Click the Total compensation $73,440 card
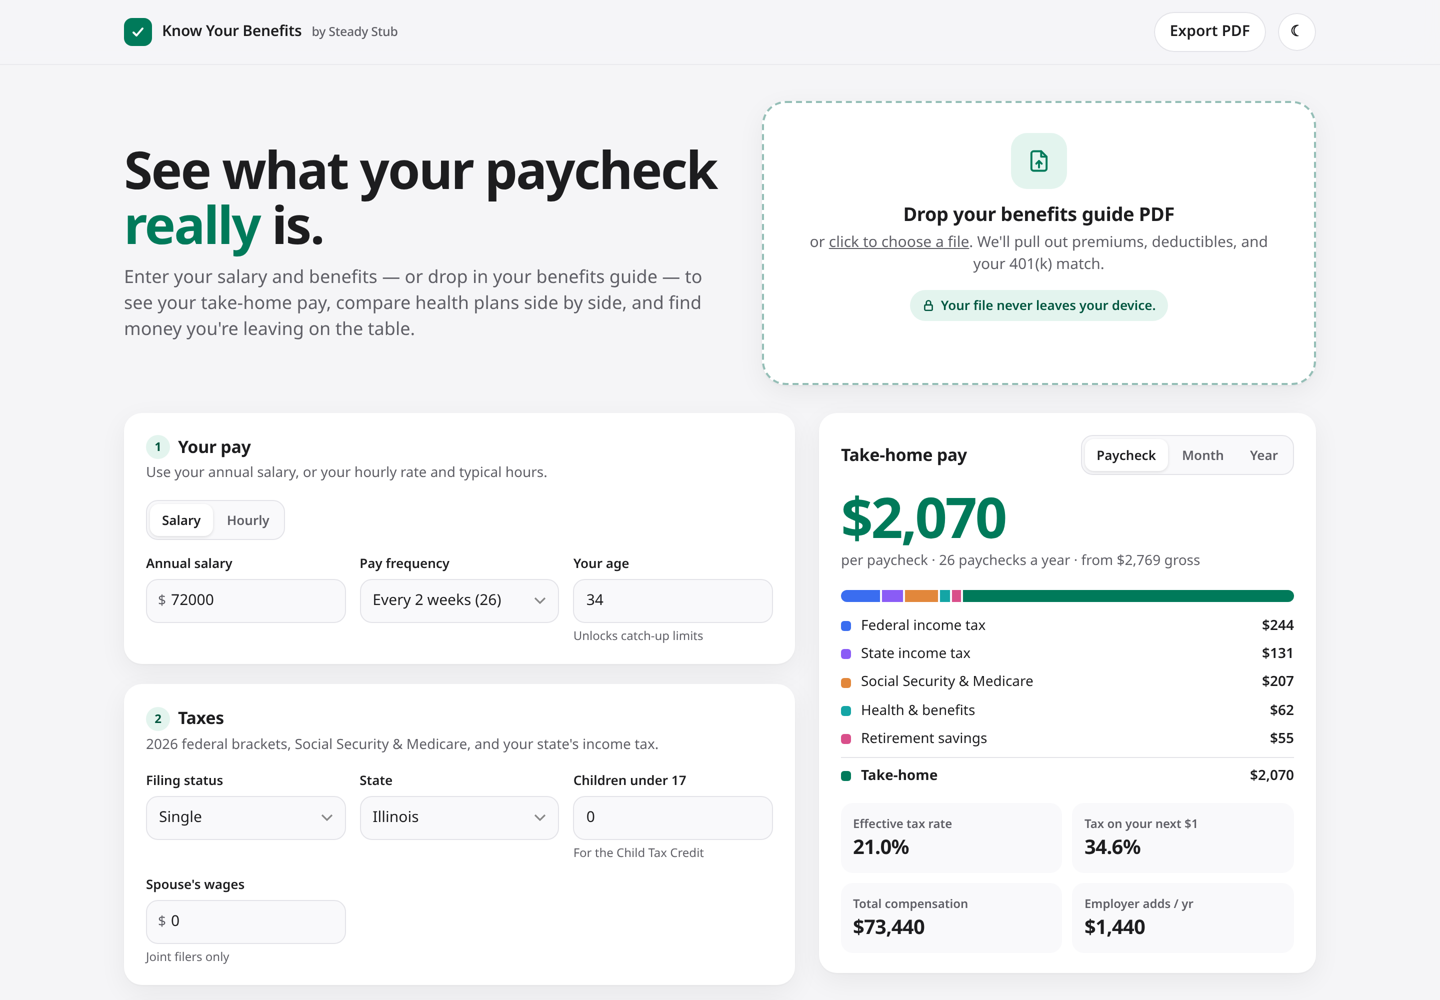This screenshot has width=1440, height=1000. pos(951,918)
